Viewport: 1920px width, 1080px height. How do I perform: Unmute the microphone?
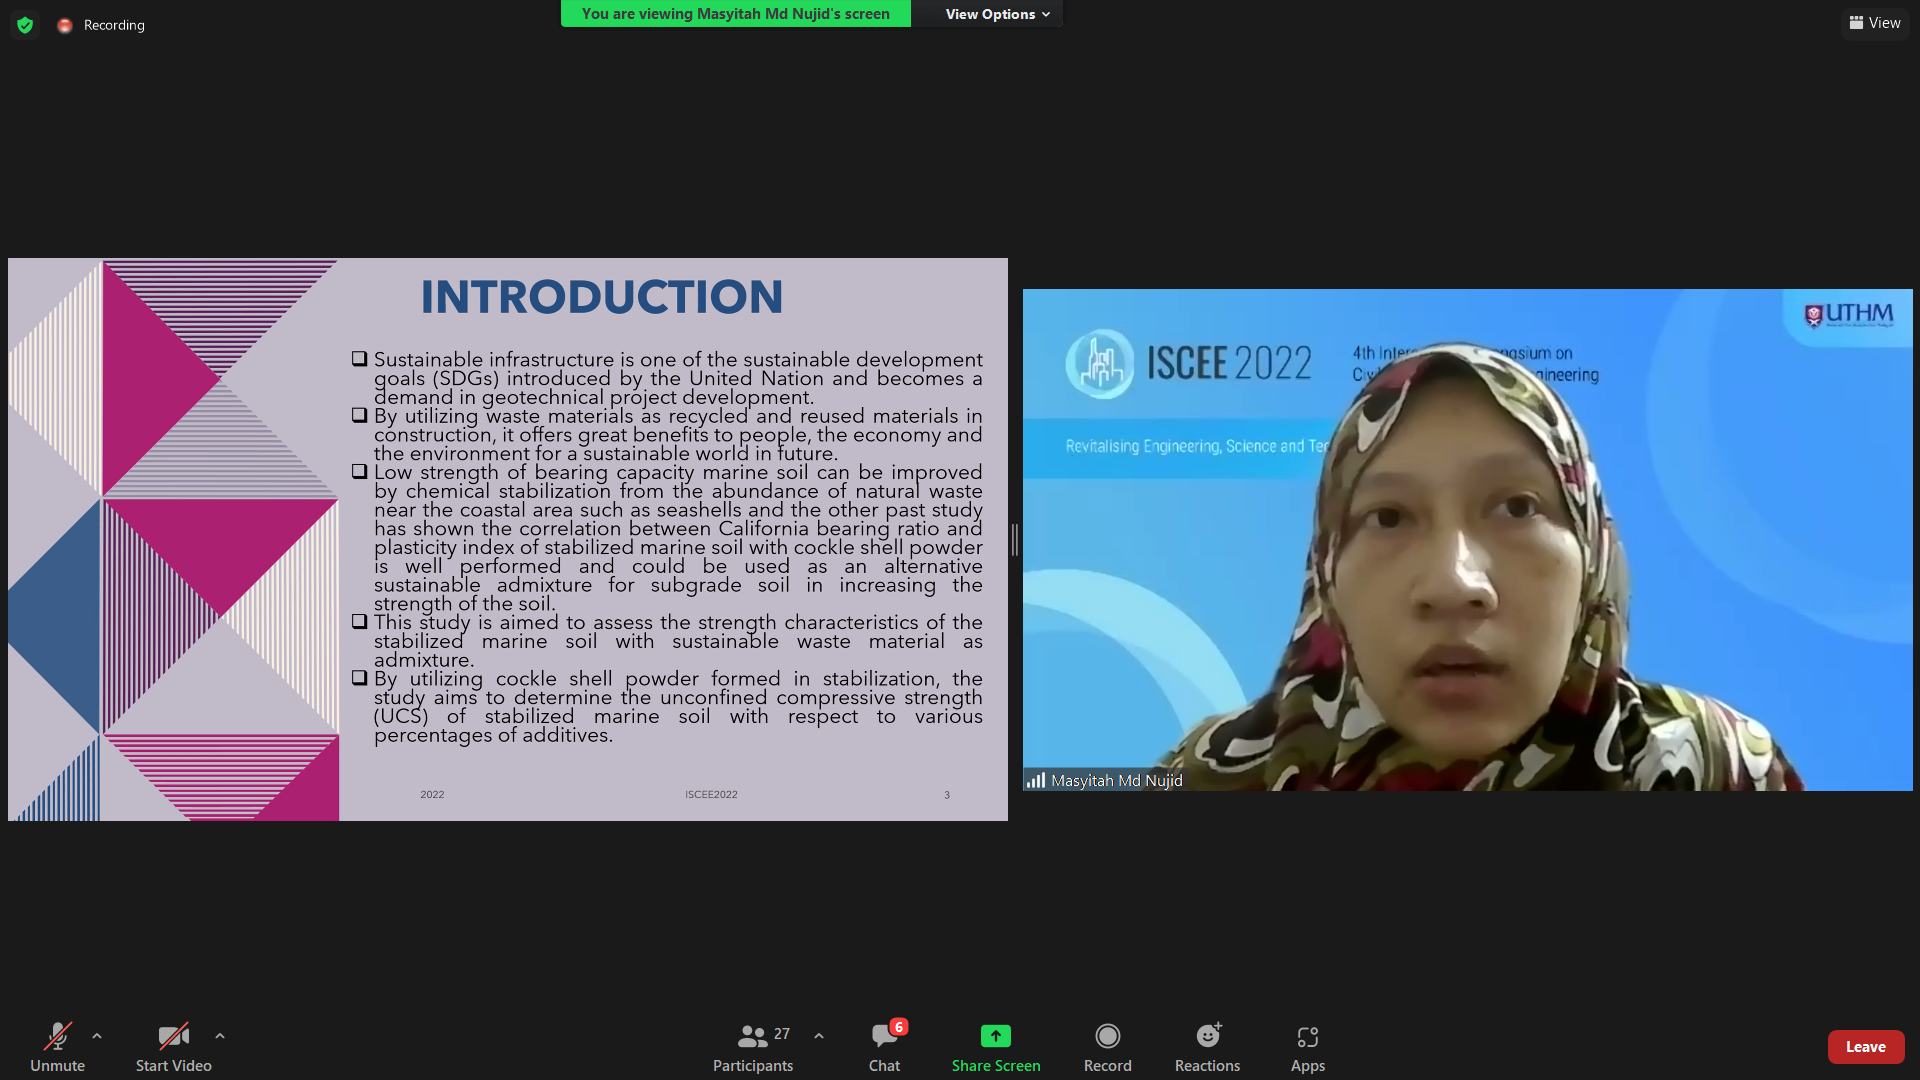click(x=58, y=1047)
